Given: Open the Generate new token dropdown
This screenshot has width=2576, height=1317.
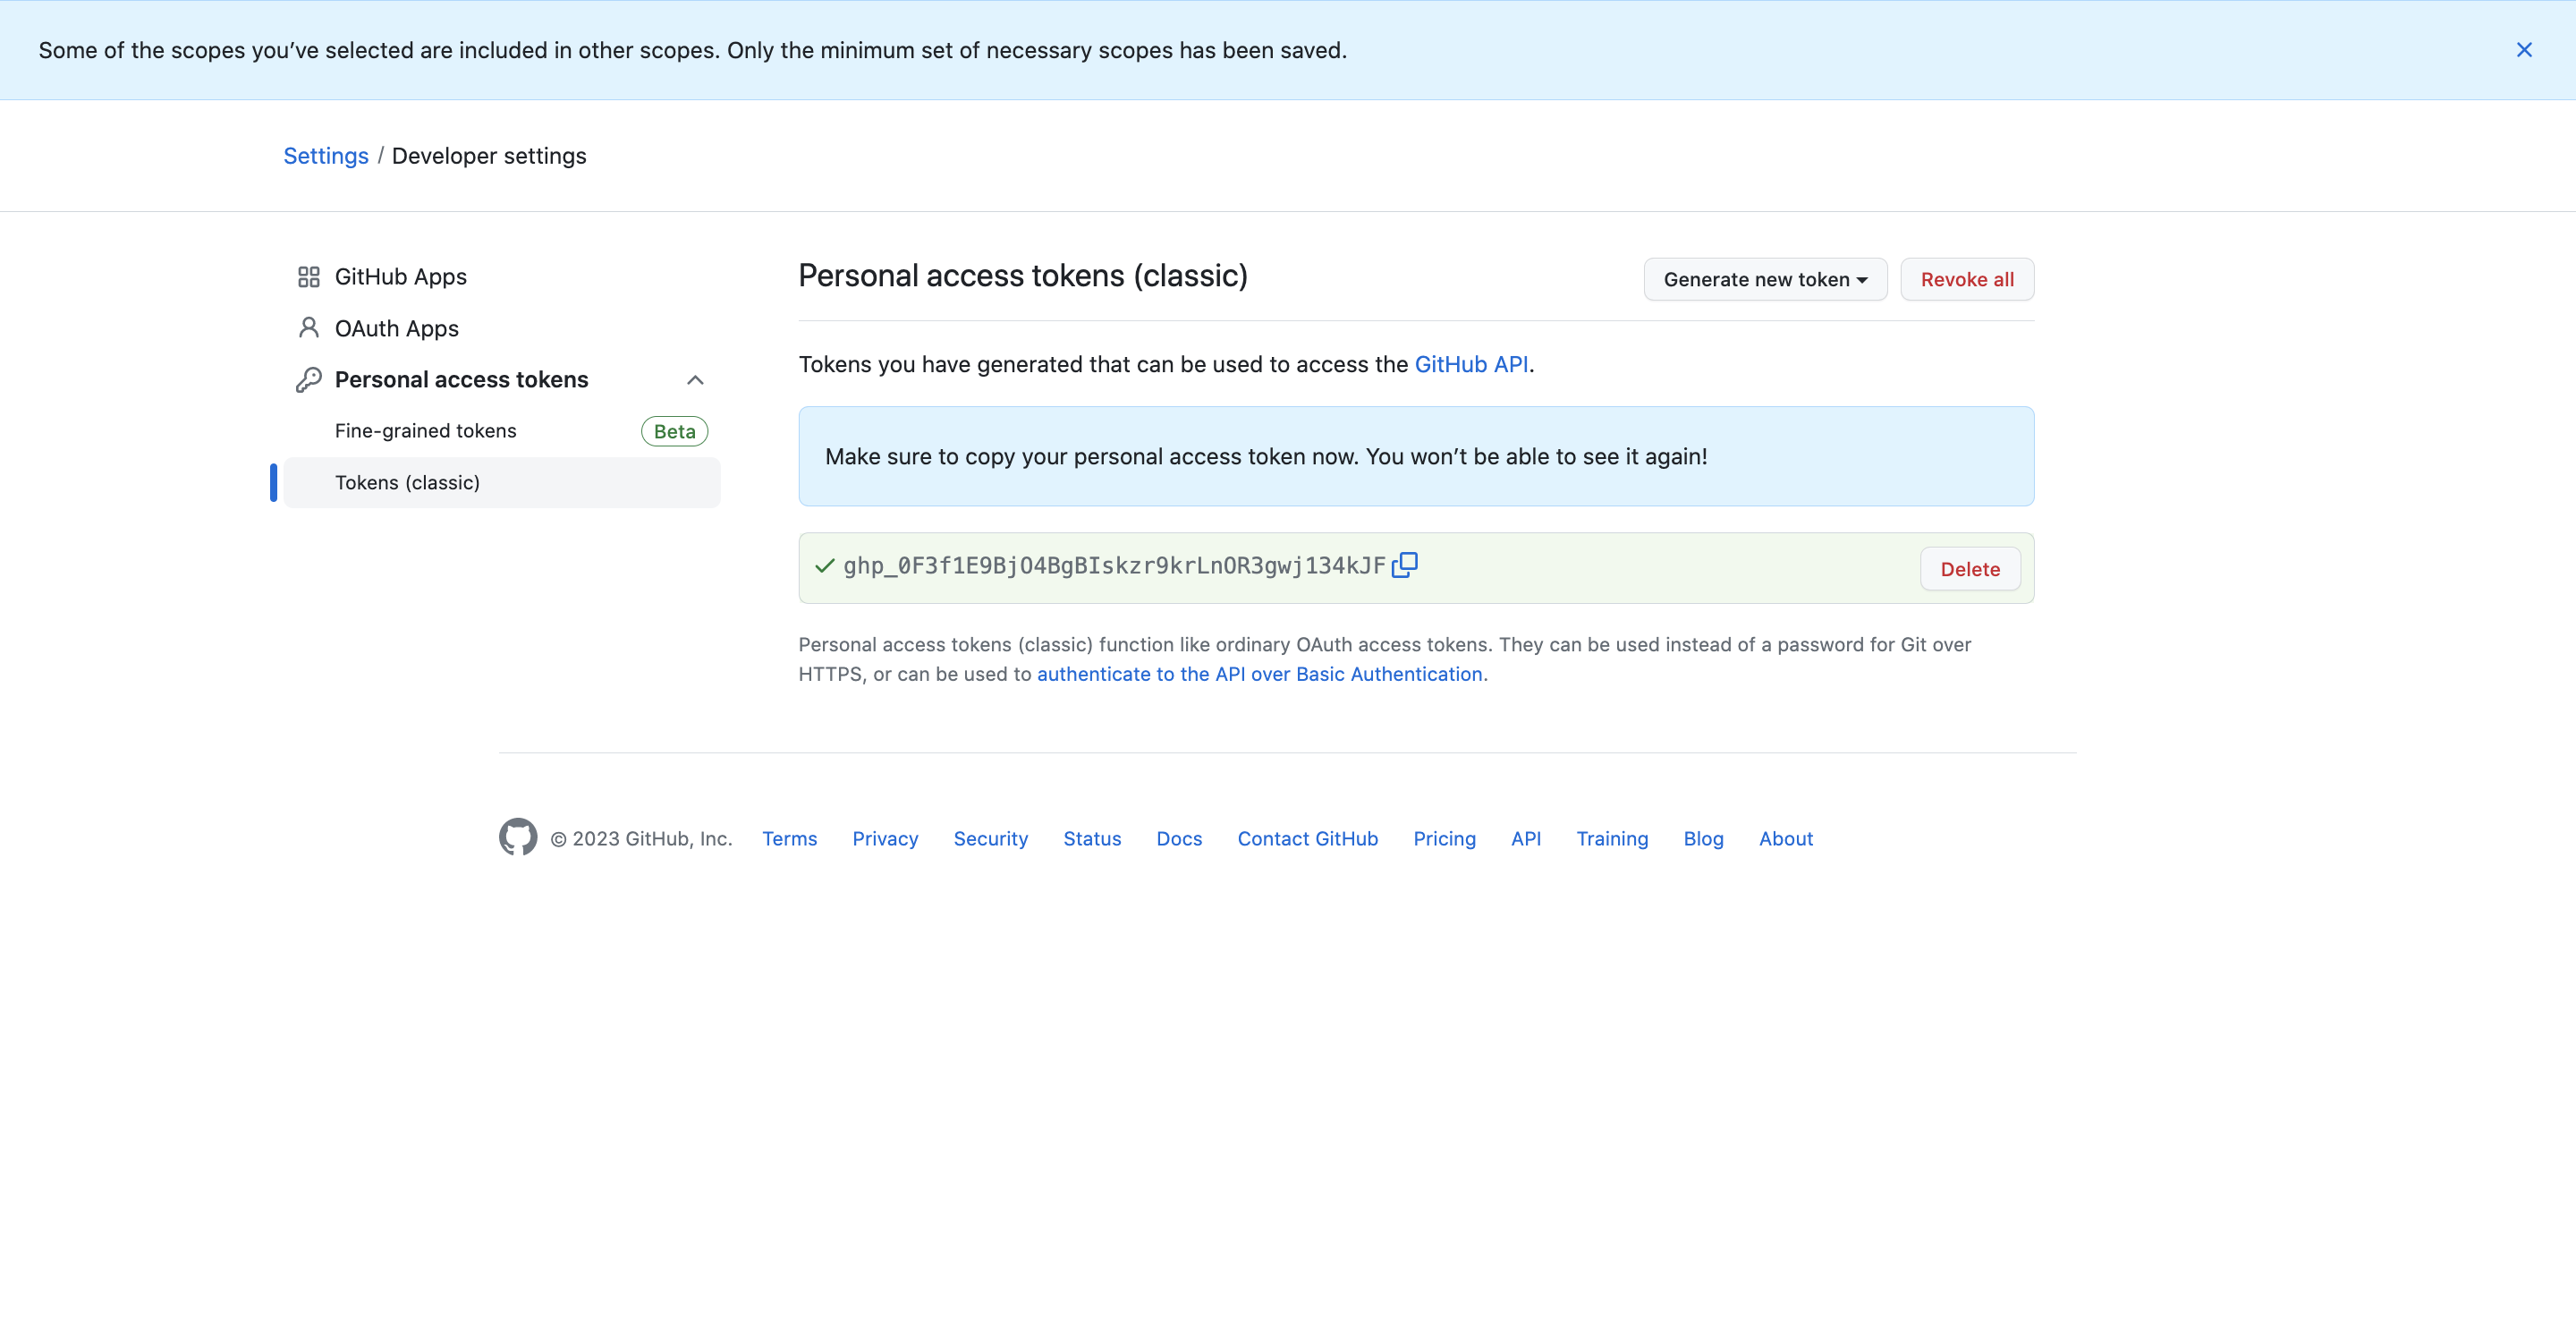Looking at the screenshot, I should [x=1765, y=279].
